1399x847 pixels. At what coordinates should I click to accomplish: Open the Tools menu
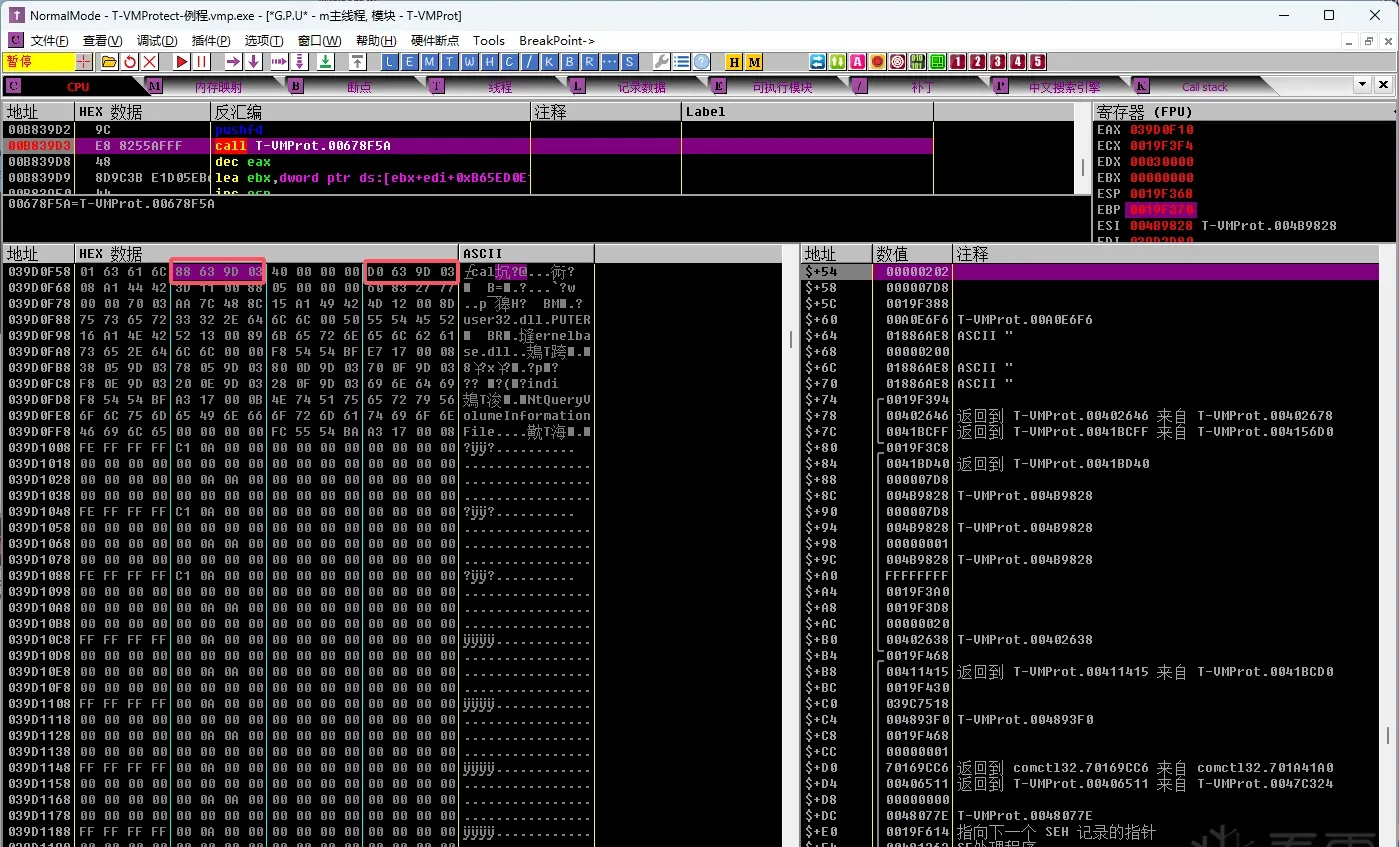point(489,41)
